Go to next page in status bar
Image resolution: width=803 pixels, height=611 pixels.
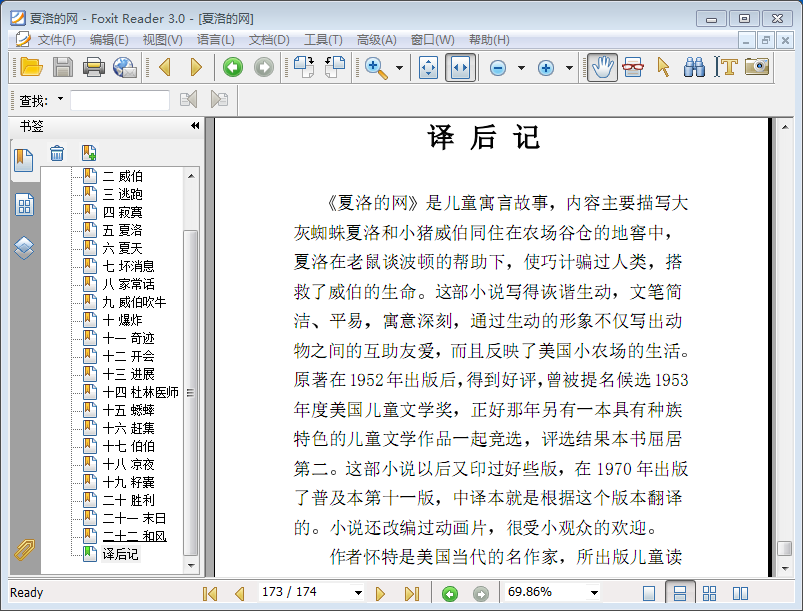click(x=380, y=594)
